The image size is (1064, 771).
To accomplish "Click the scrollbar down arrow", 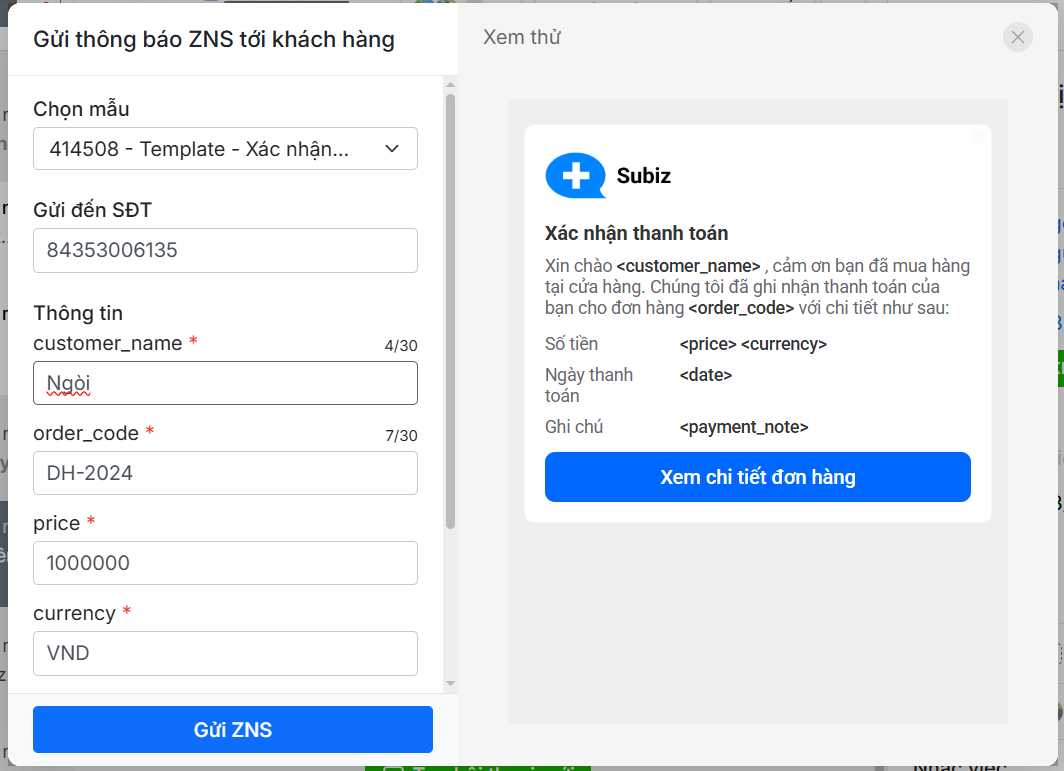I will [450, 683].
